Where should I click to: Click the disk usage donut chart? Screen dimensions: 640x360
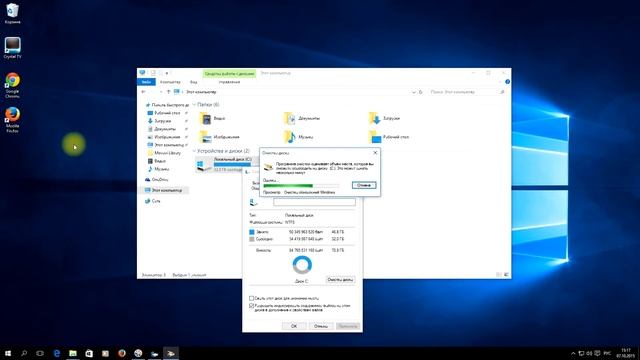coord(302,265)
